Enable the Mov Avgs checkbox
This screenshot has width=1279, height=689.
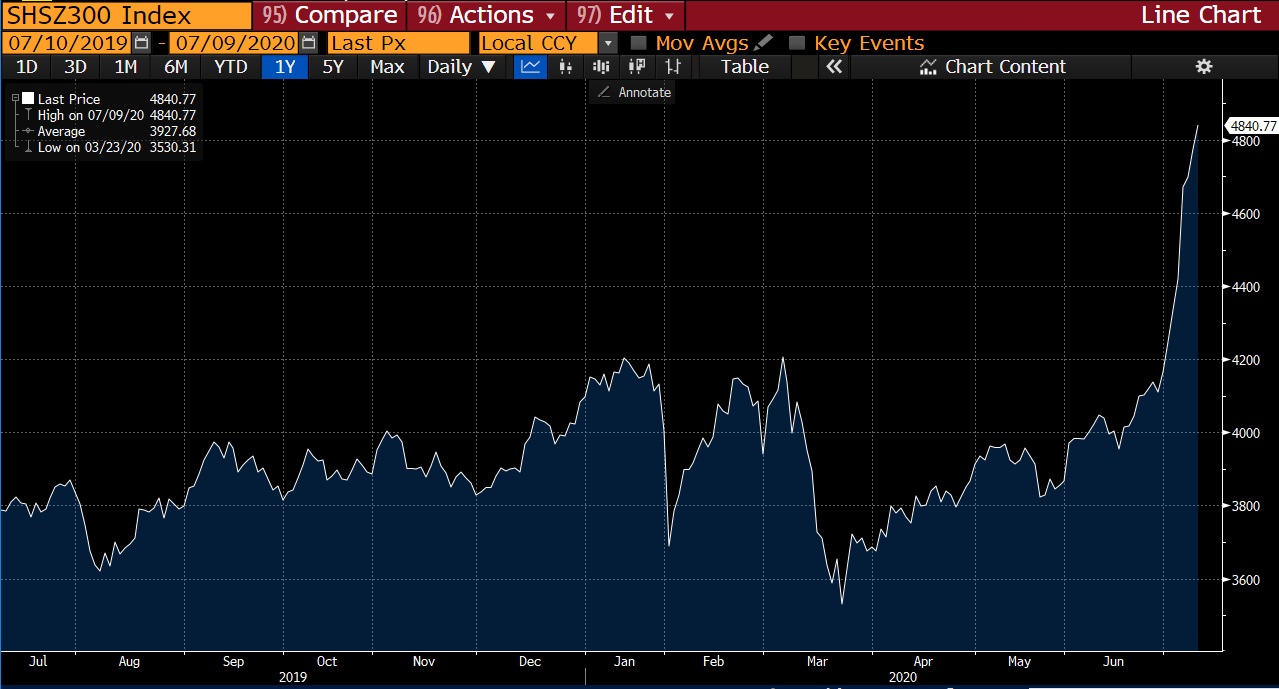coord(638,43)
